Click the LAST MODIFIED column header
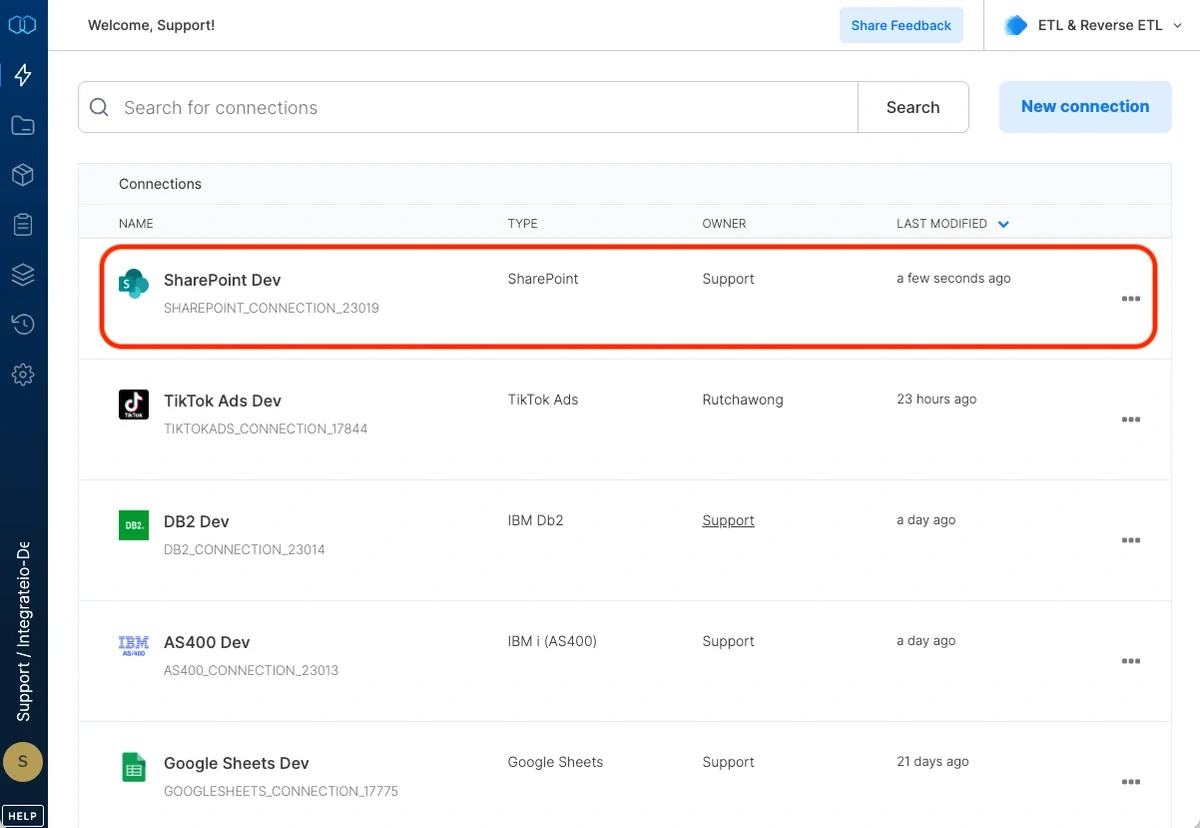The height and width of the screenshot is (828, 1200). click(x=942, y=224)
